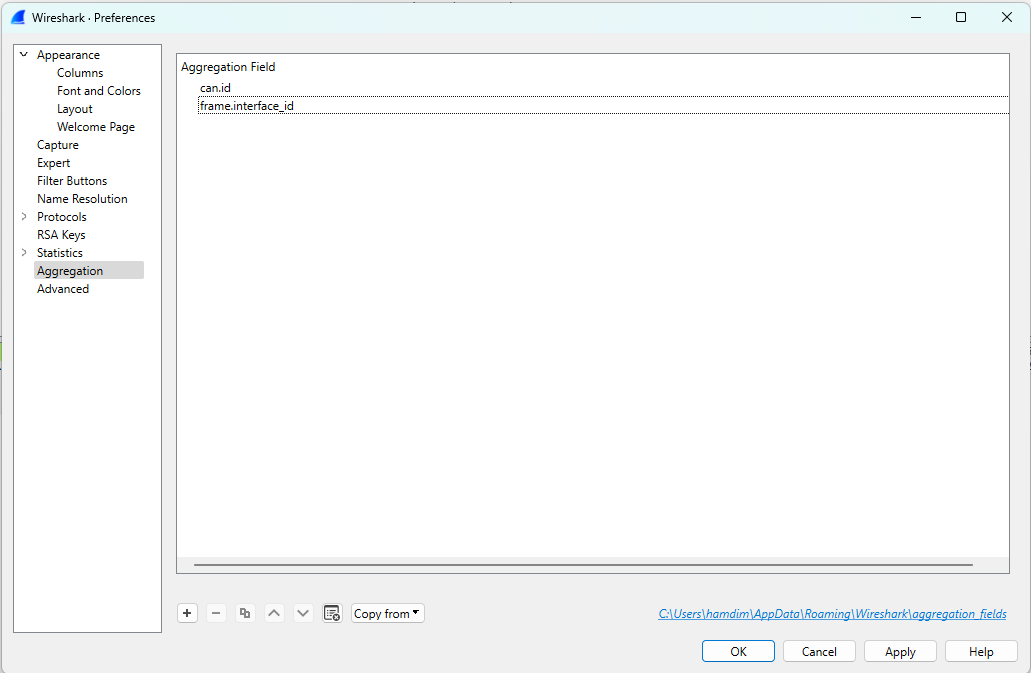Select Appearance in preferences tree
Viewport: 1031px width, 673px height.
tap(68, 55)
